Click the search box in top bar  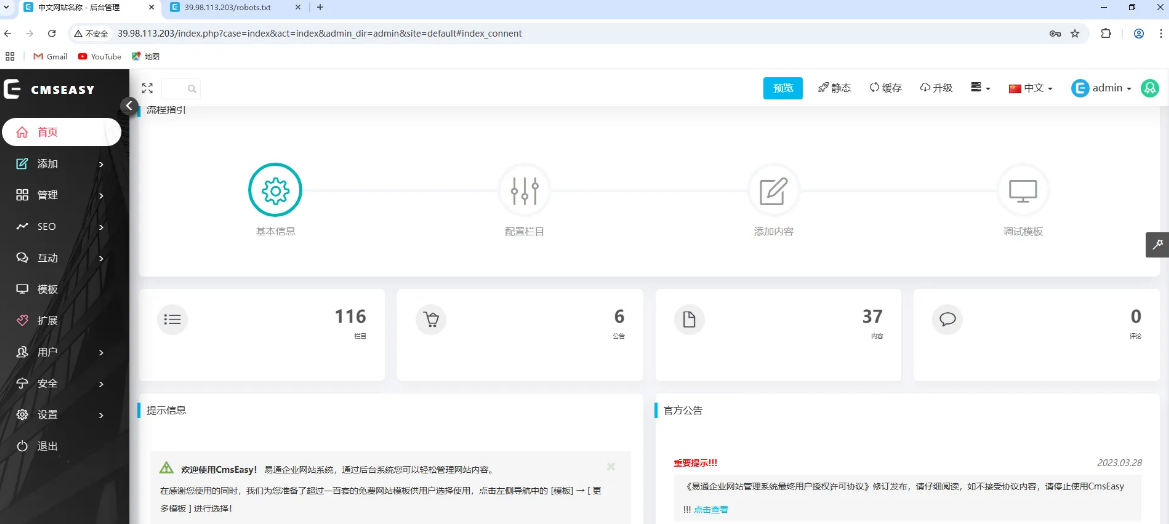coord(181,88)
